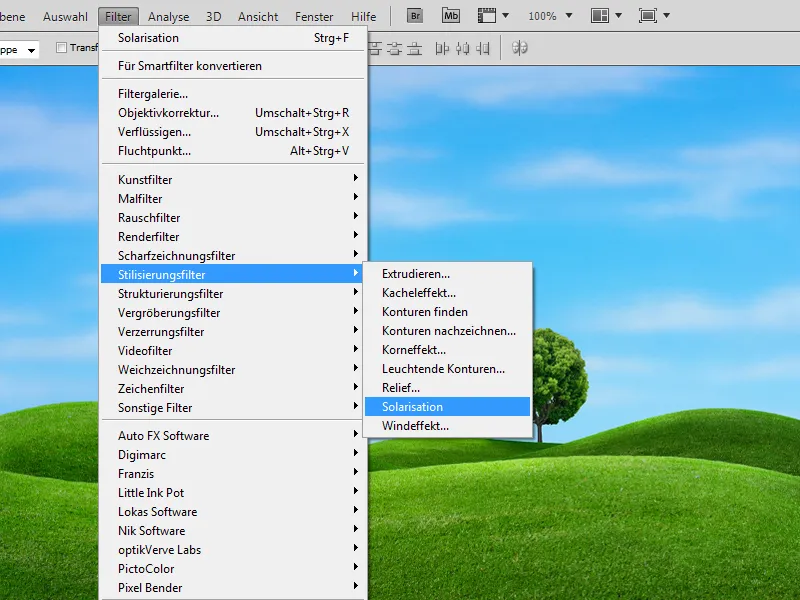Choose Konturen finden filter

(447, 312)
